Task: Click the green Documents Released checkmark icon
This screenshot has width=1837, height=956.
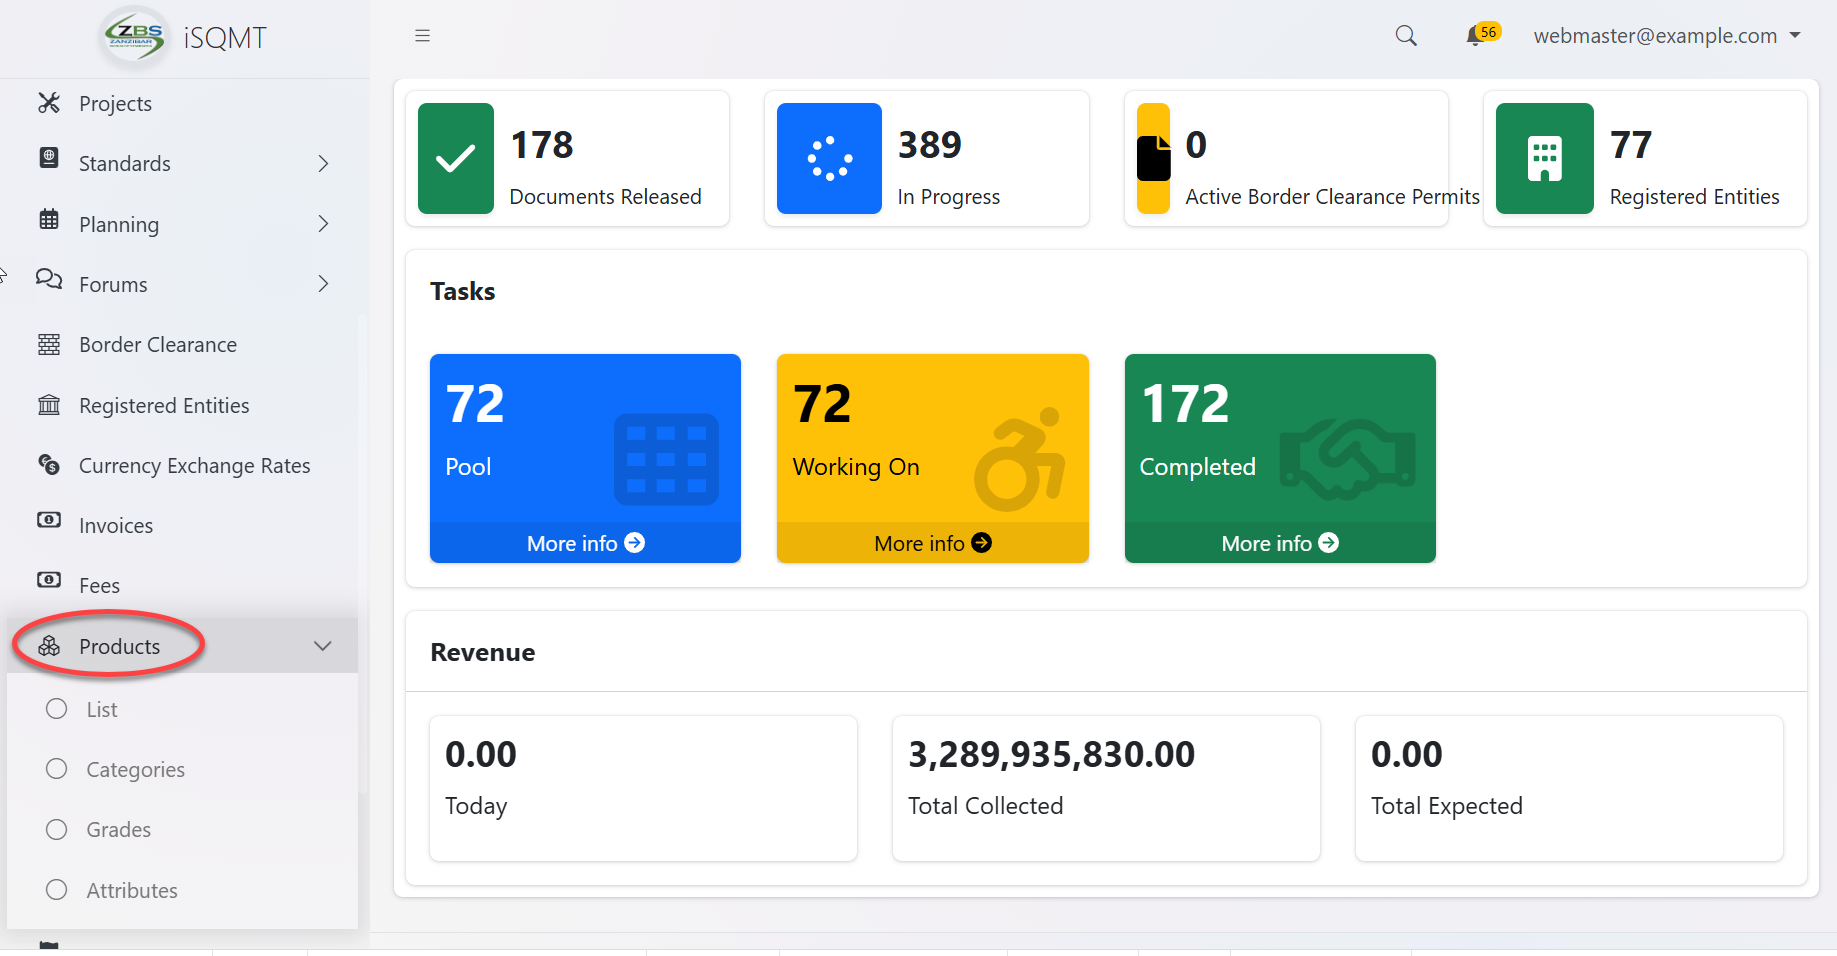Action: (x=455, y=158)
